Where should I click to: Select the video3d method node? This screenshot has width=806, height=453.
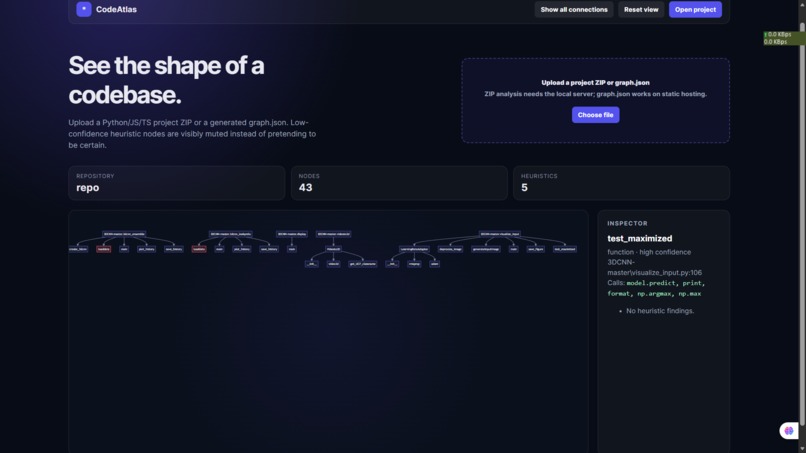pyautogui.click(x=334, y=264)
